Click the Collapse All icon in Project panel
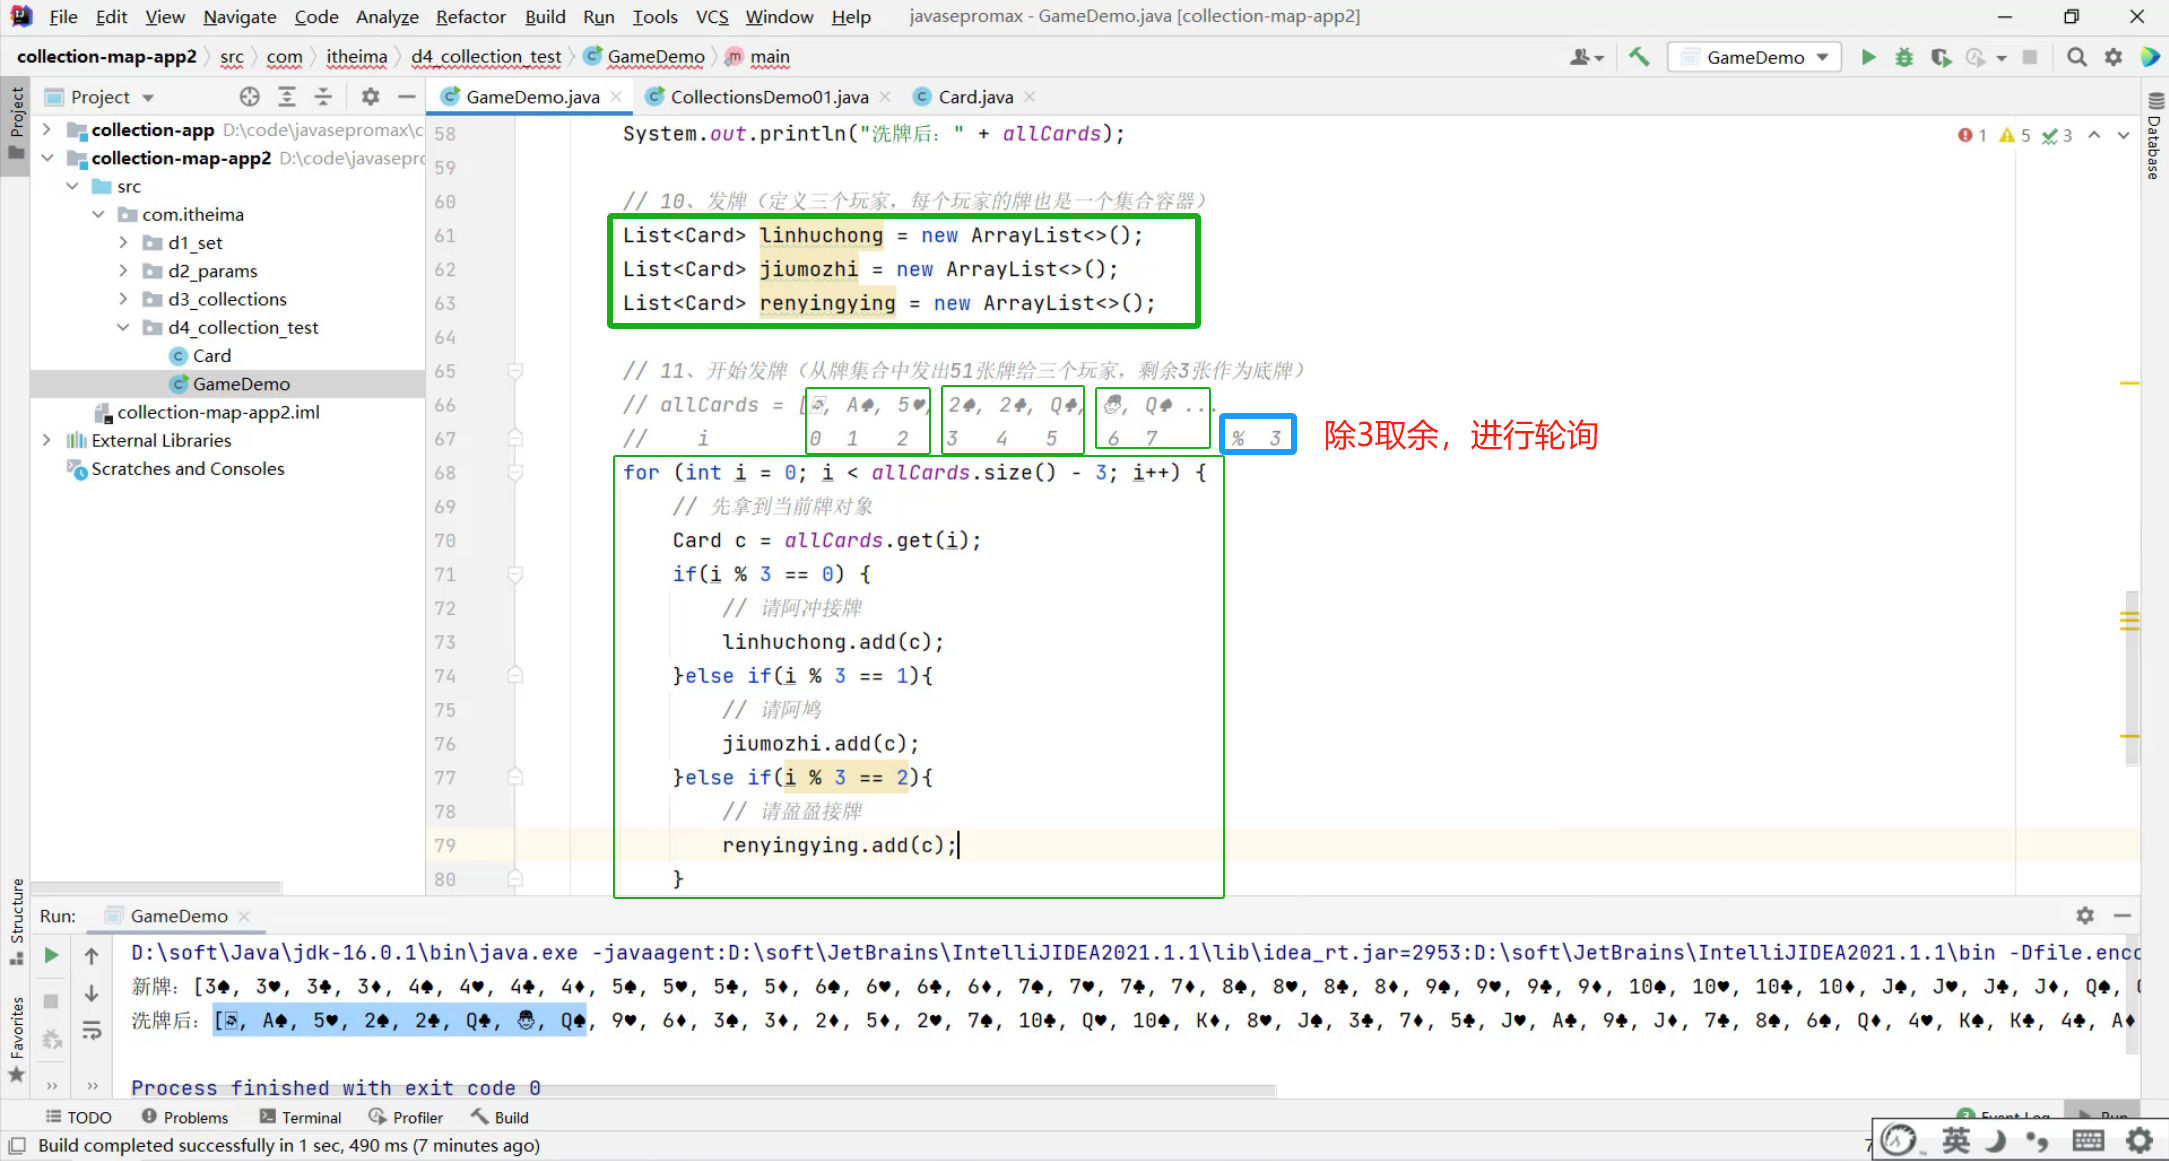Screen dimensions: 2169x1161 click(323, 97)
